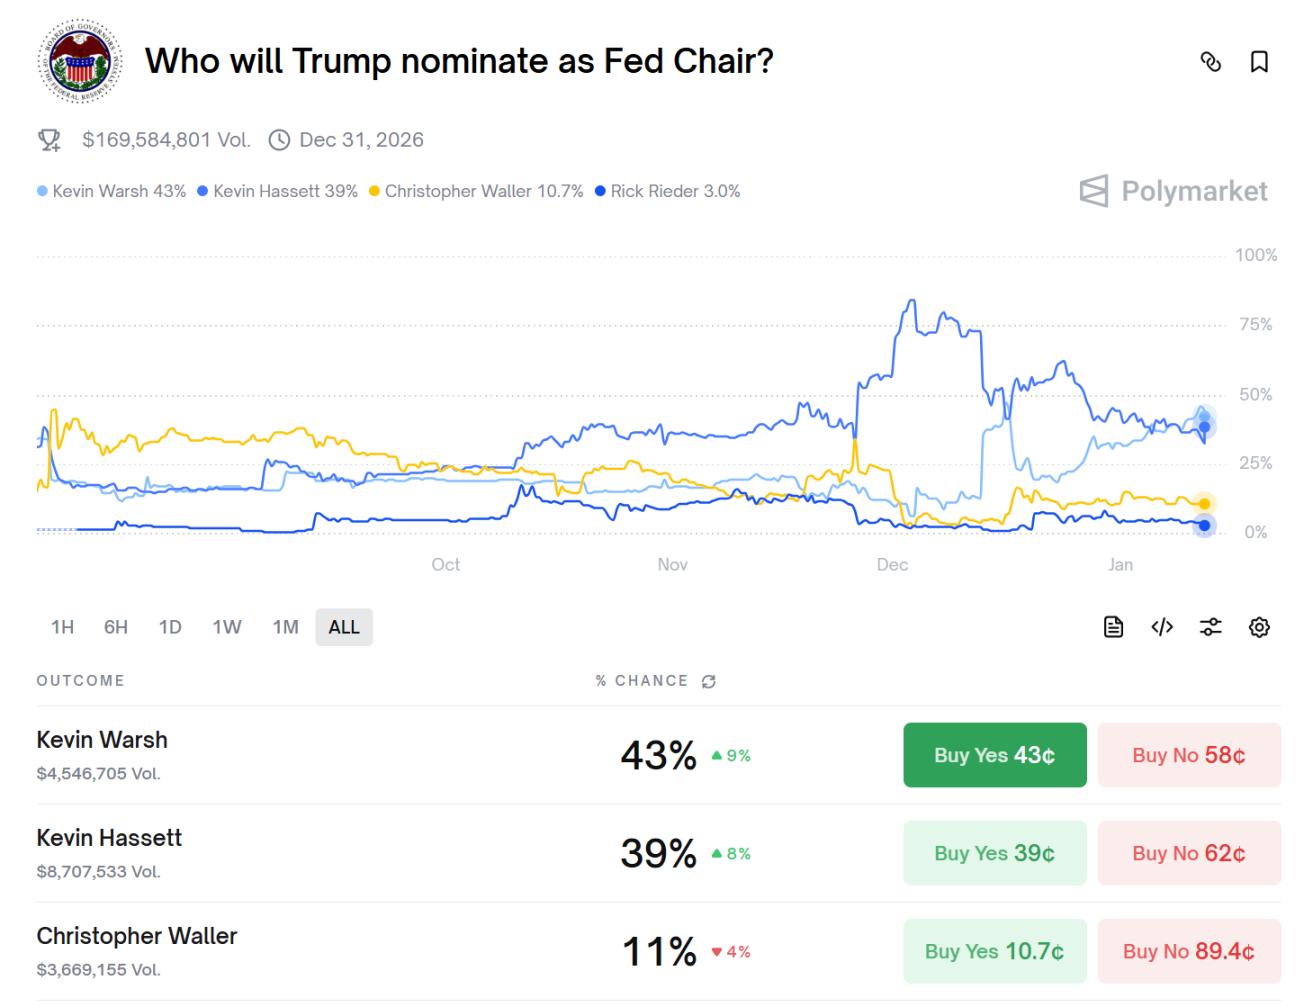
Task: Click the Federal Reserve market avatar image
Action: click(79, 61)
